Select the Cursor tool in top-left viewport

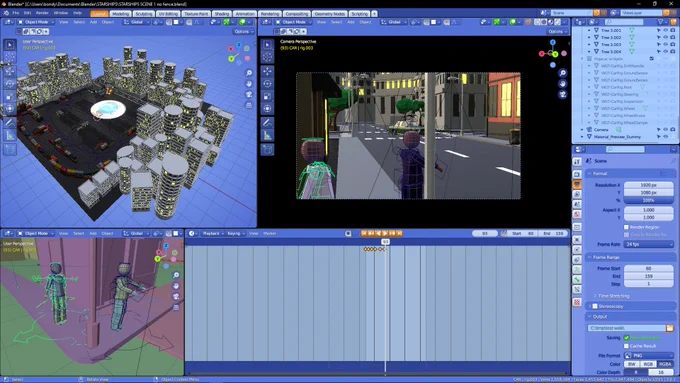(x=10, y=57)
